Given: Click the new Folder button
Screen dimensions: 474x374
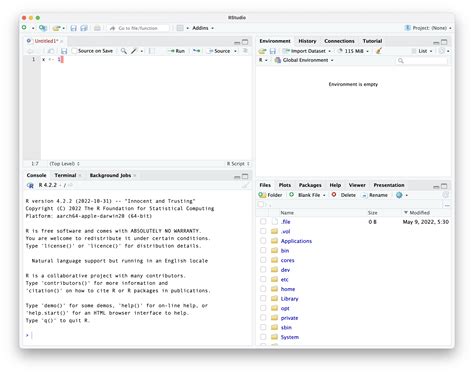Looking at the screenshot, I should point(270,195).
